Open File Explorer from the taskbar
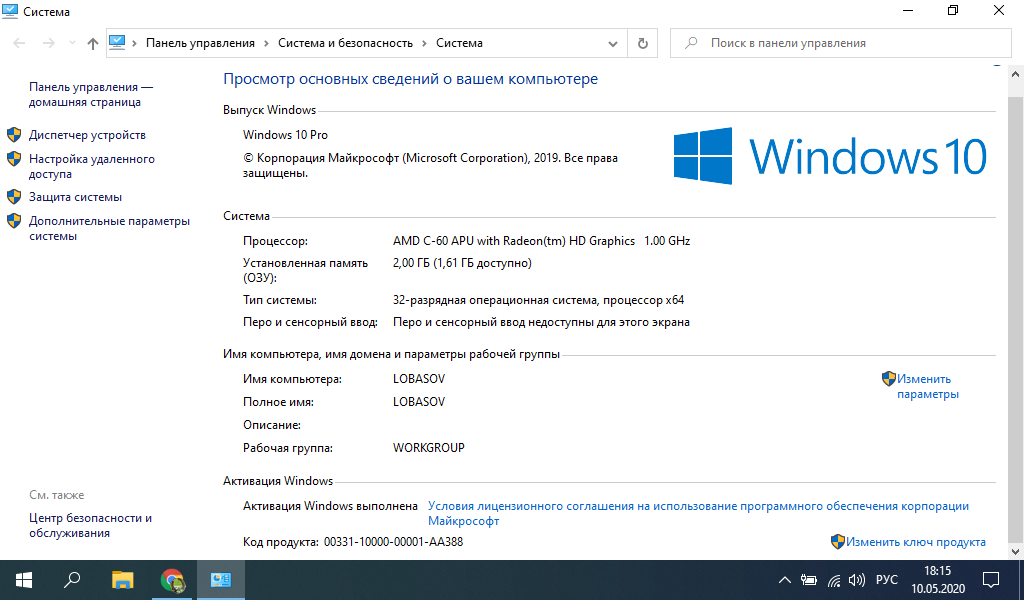 coord(122,580)
